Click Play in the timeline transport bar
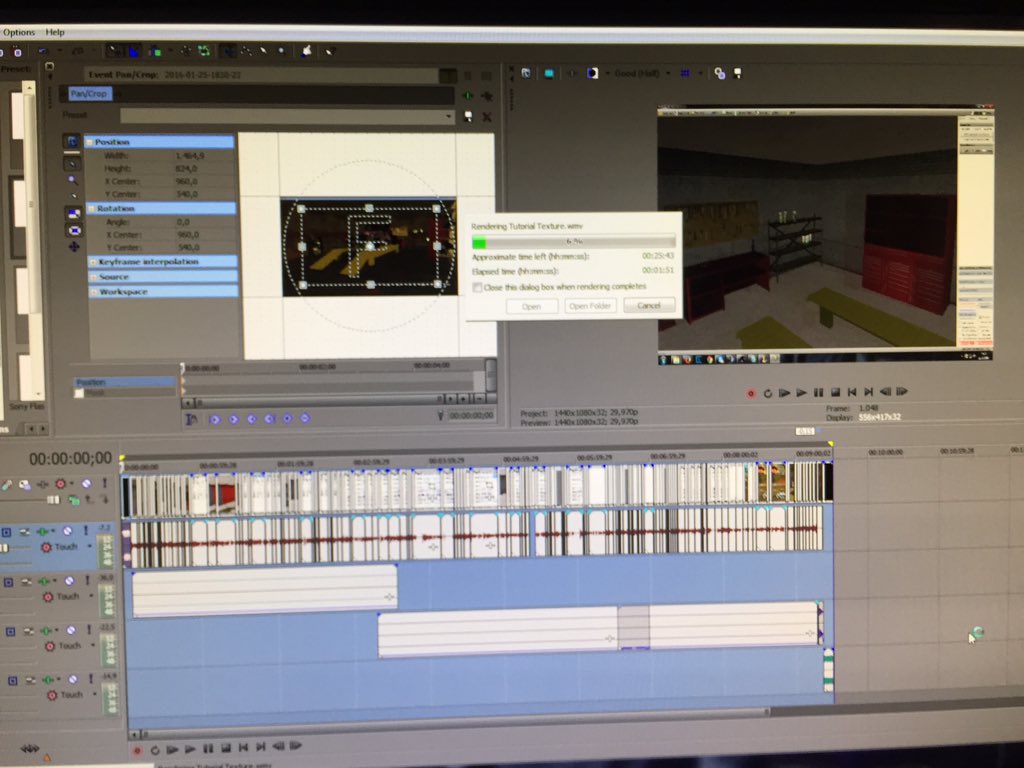The width and height of the screenshot is (1024, 768). tap(190, 748)
